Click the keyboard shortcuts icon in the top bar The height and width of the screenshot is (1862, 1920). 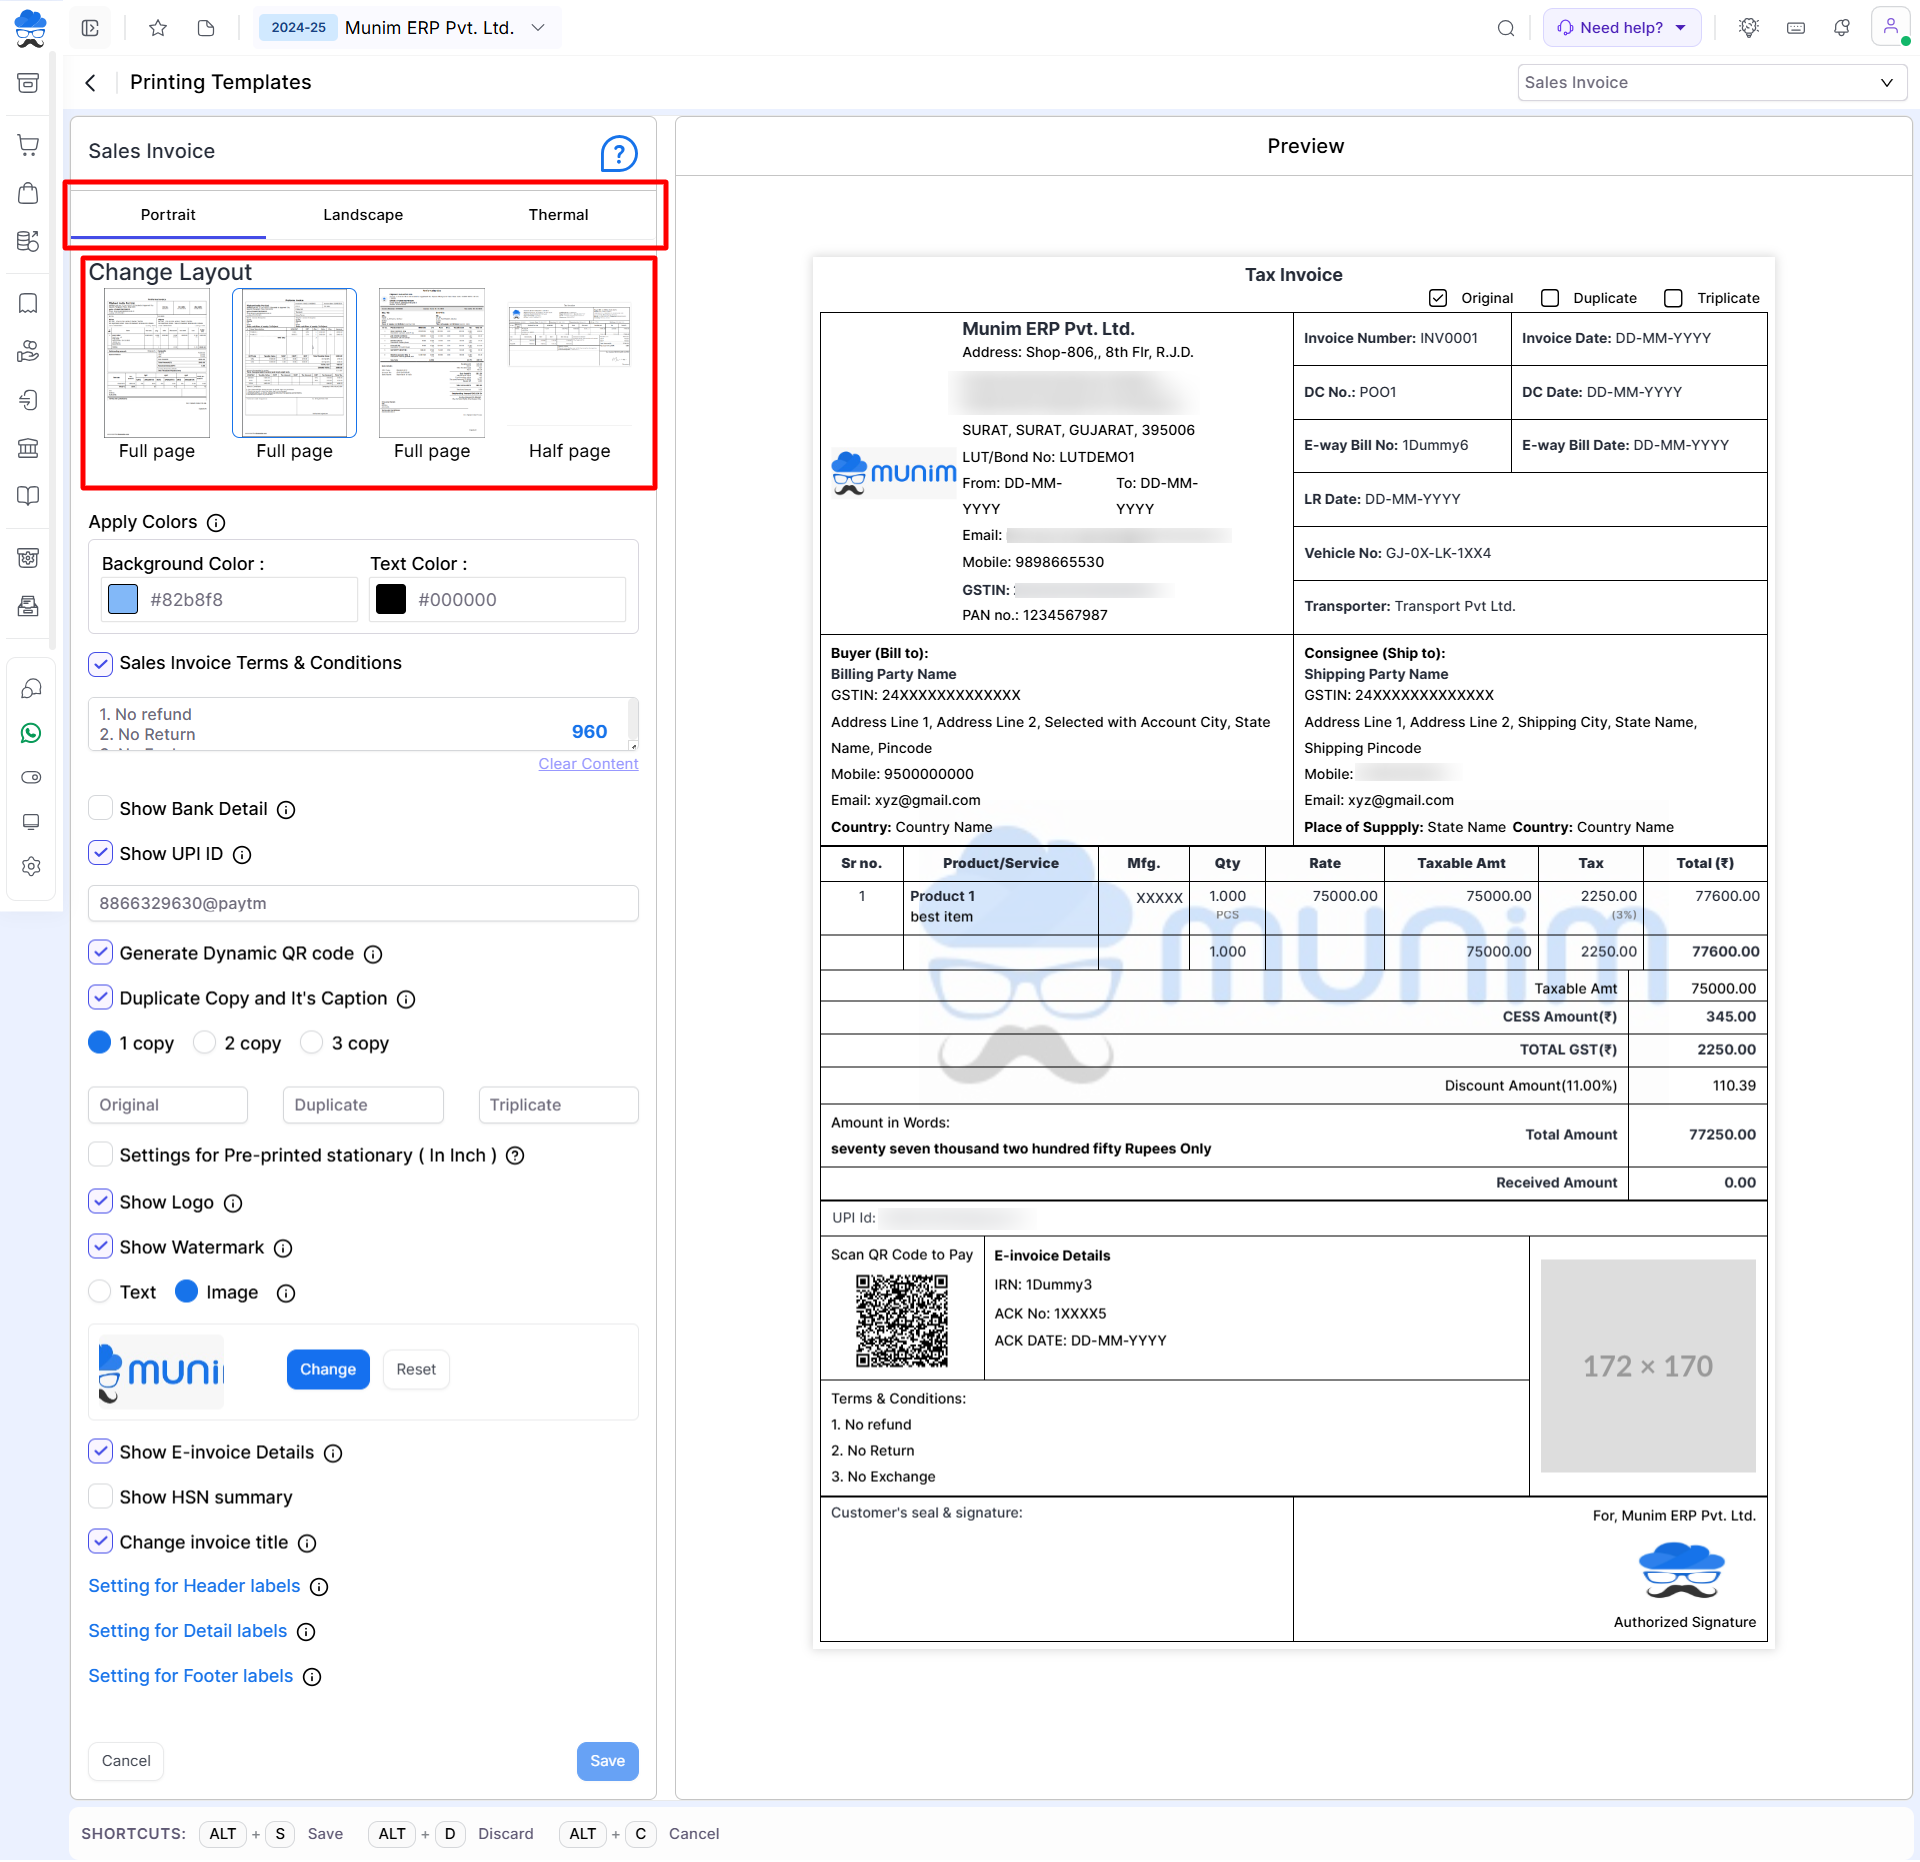coord(1796,28)
